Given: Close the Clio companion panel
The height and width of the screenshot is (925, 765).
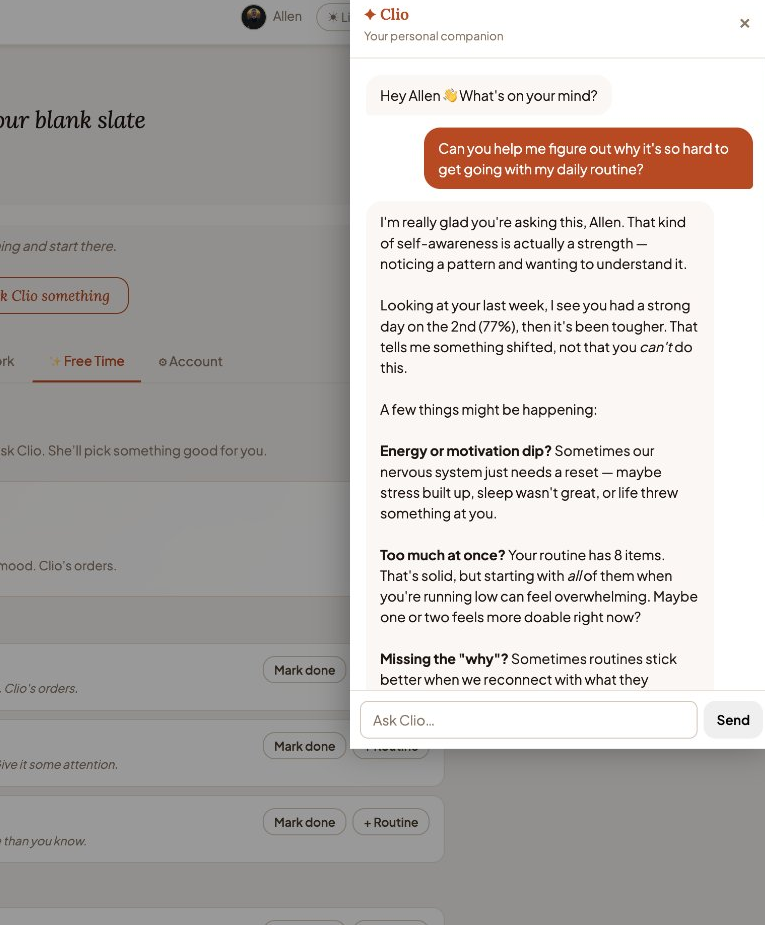Looking at the screenshot, I should [x=744, y=23].
